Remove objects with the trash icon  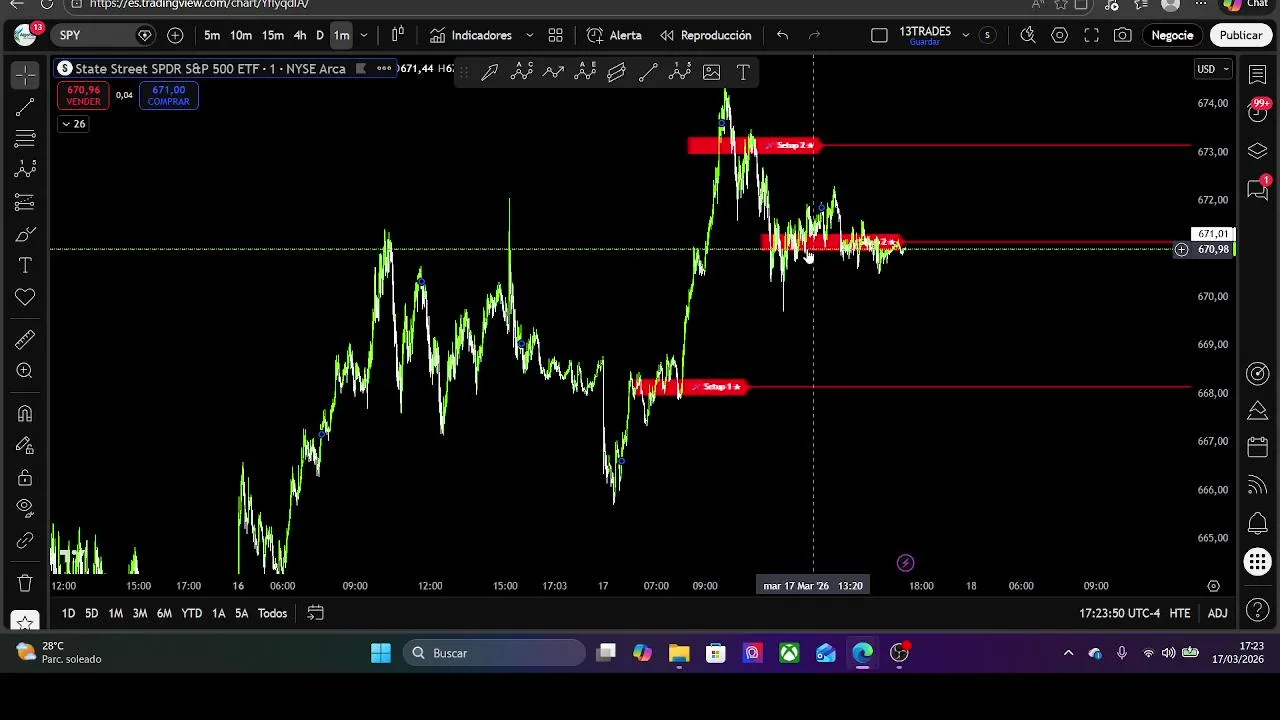25,582
